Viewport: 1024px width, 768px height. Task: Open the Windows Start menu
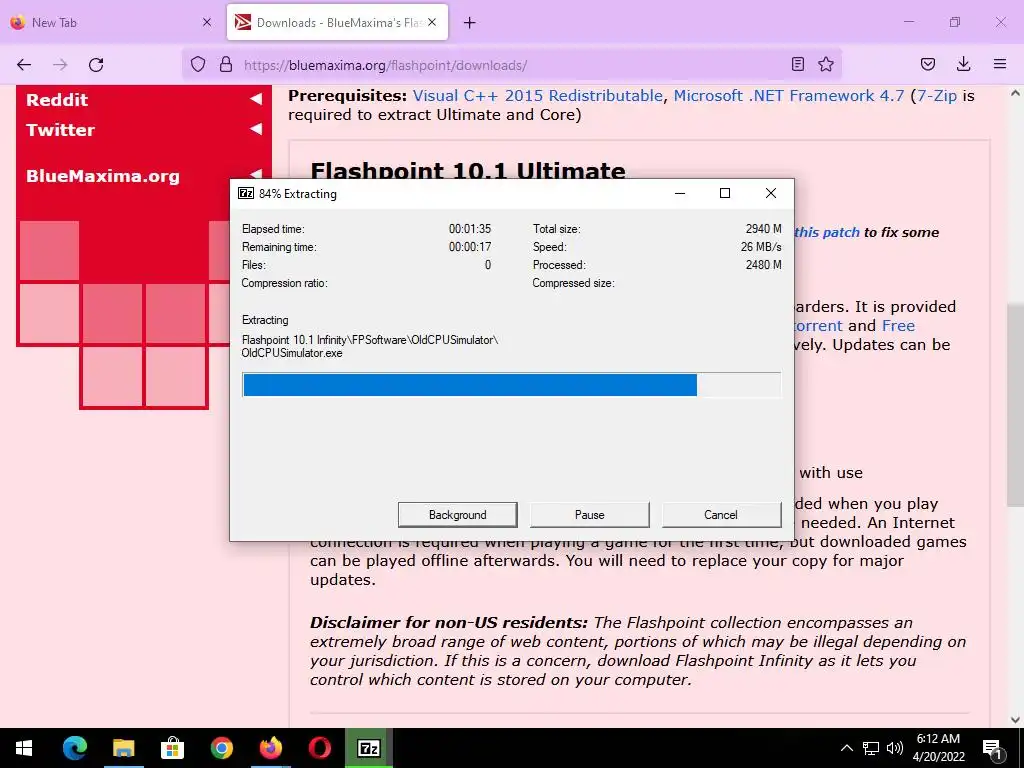24,748
